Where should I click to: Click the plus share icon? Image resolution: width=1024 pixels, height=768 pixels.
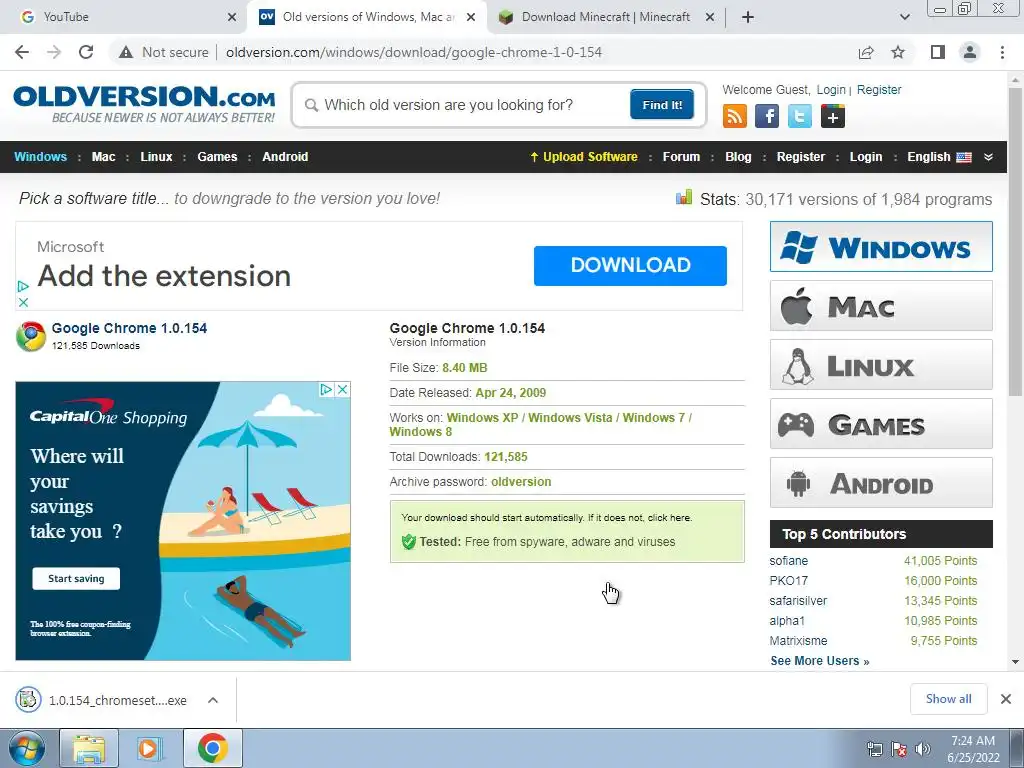833,116
